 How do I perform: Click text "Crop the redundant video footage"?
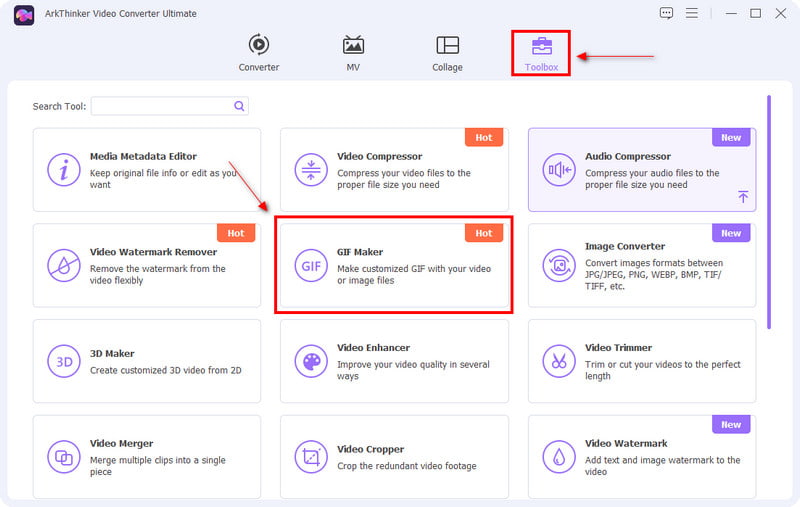(x=407, y=466)
